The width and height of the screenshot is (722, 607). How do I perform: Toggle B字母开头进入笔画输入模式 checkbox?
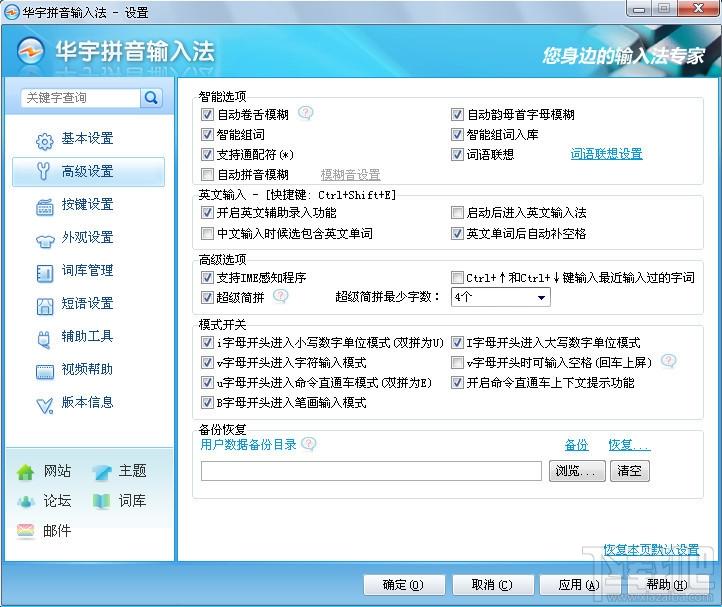[x=207, y=403]
